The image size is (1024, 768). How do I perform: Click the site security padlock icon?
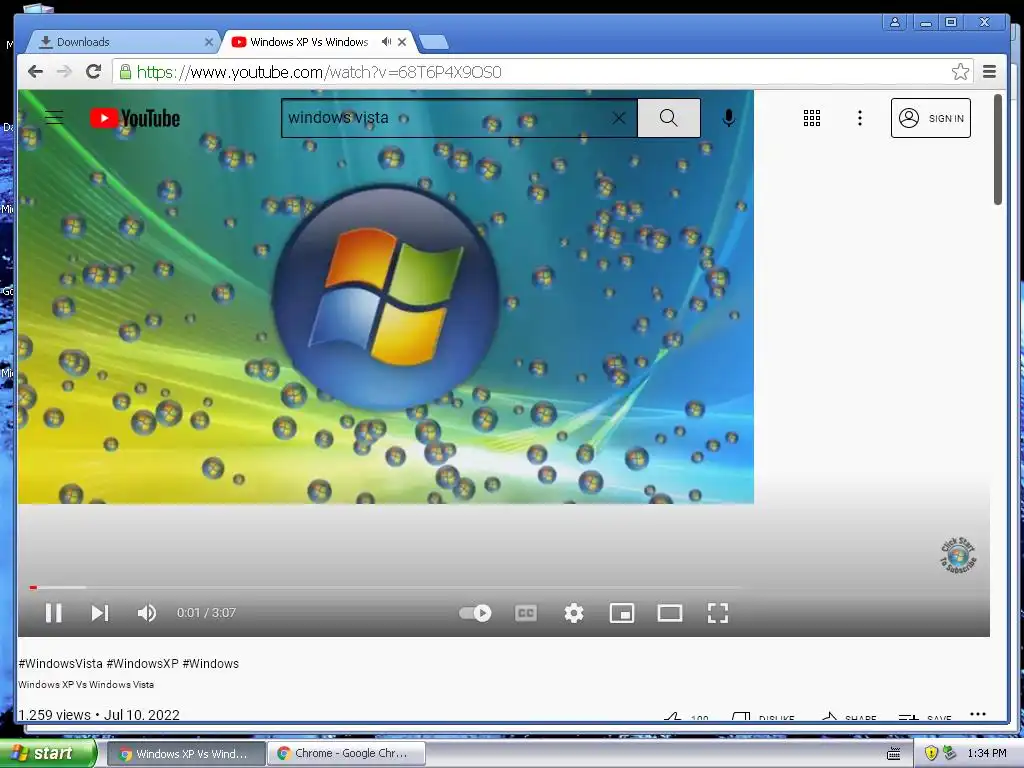[x=125, y=72]
